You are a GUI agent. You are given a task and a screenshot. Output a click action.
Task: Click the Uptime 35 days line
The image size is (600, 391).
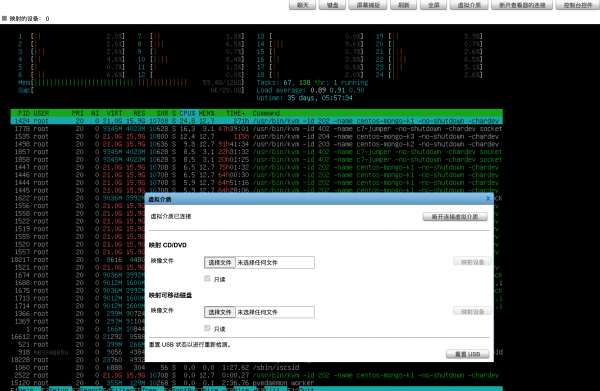tap(305, 98)
